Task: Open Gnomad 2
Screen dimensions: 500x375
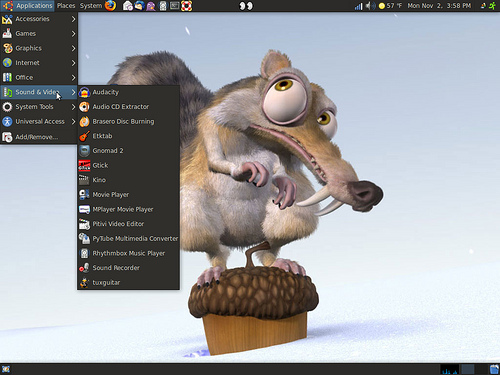Action: click(x=129, y=151)
